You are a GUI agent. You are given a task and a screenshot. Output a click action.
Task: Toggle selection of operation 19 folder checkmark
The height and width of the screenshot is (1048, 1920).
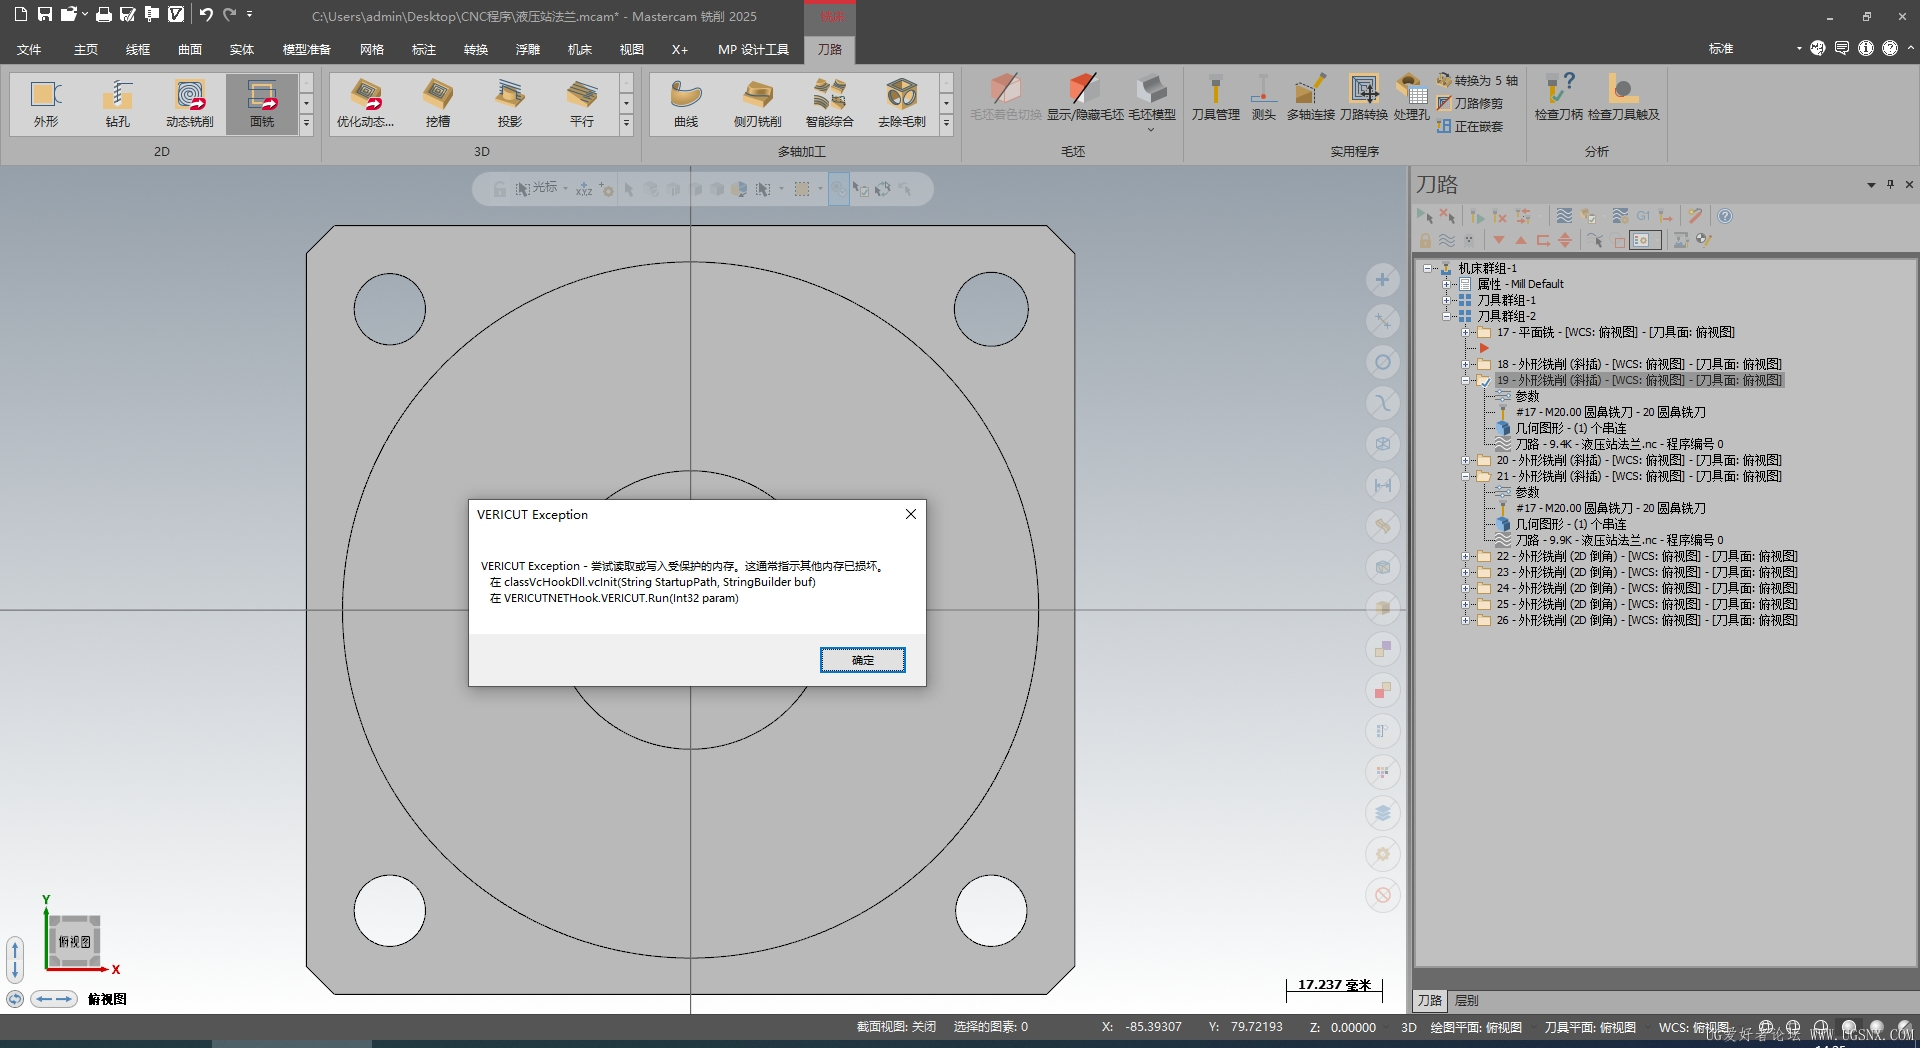pyautogui.click(x=1484, y=380)
